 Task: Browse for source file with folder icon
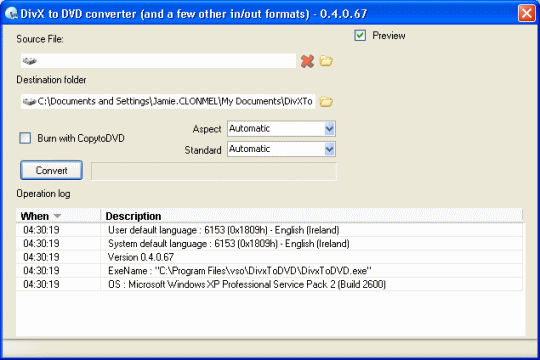click(326, 61)
